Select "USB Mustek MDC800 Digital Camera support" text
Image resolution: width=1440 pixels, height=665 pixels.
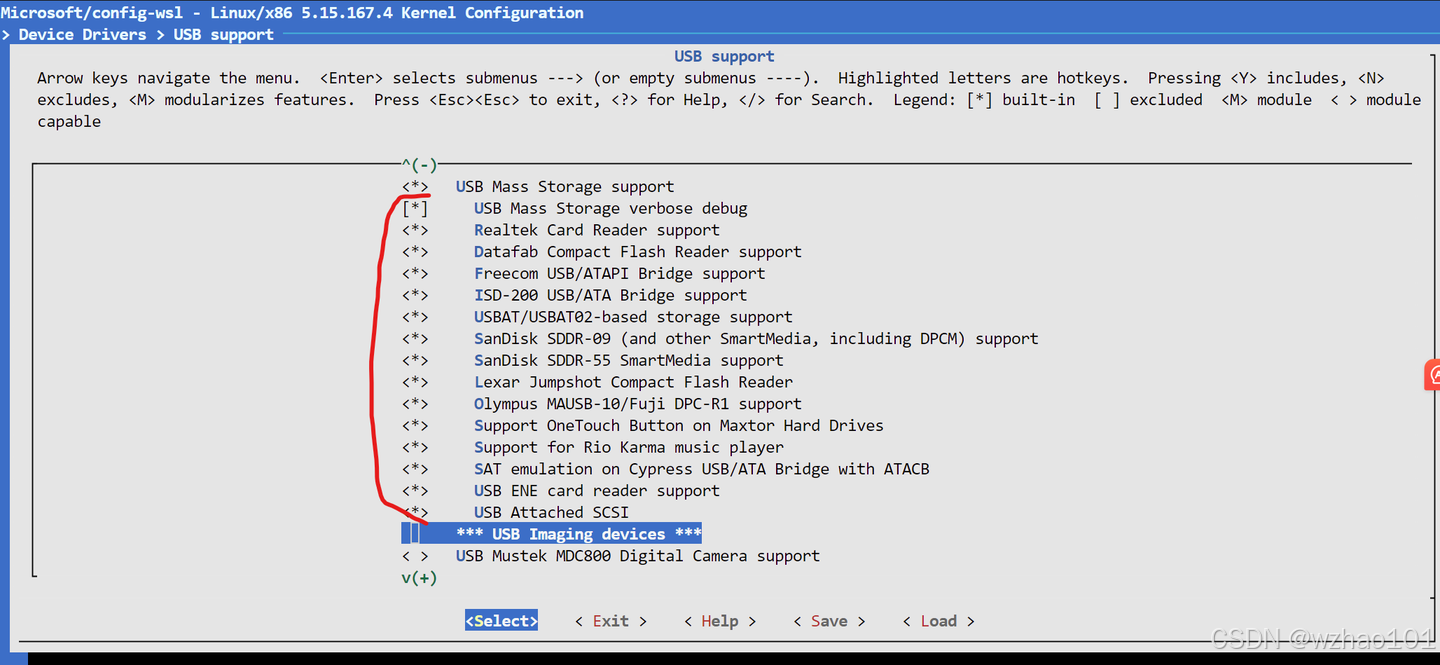coord(638,556)
